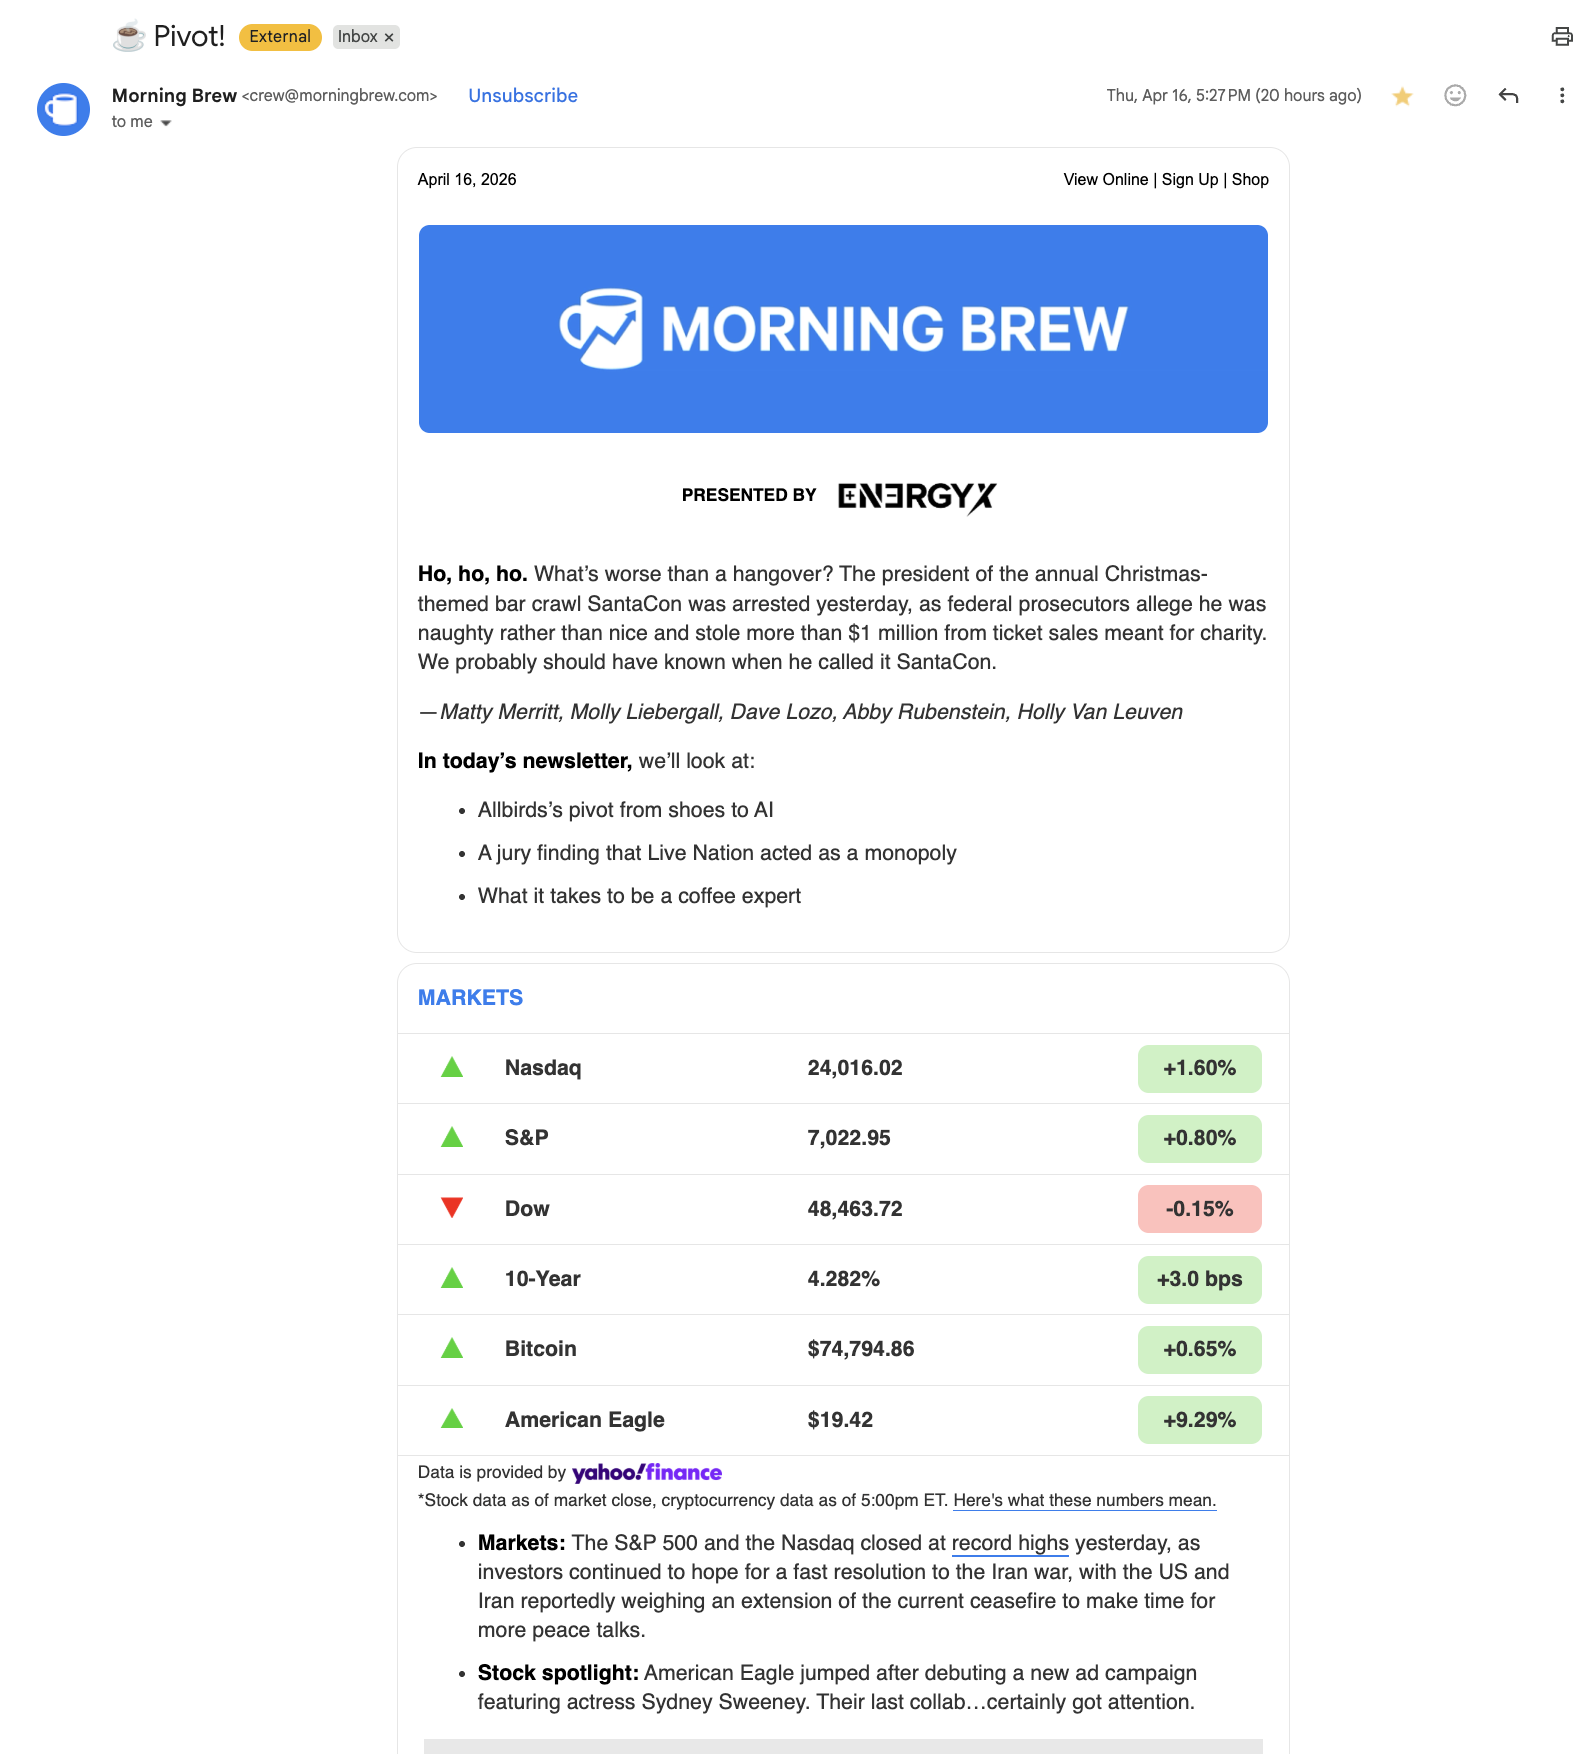
Task: Click the S&P green up arrow
Action: 452,1138
